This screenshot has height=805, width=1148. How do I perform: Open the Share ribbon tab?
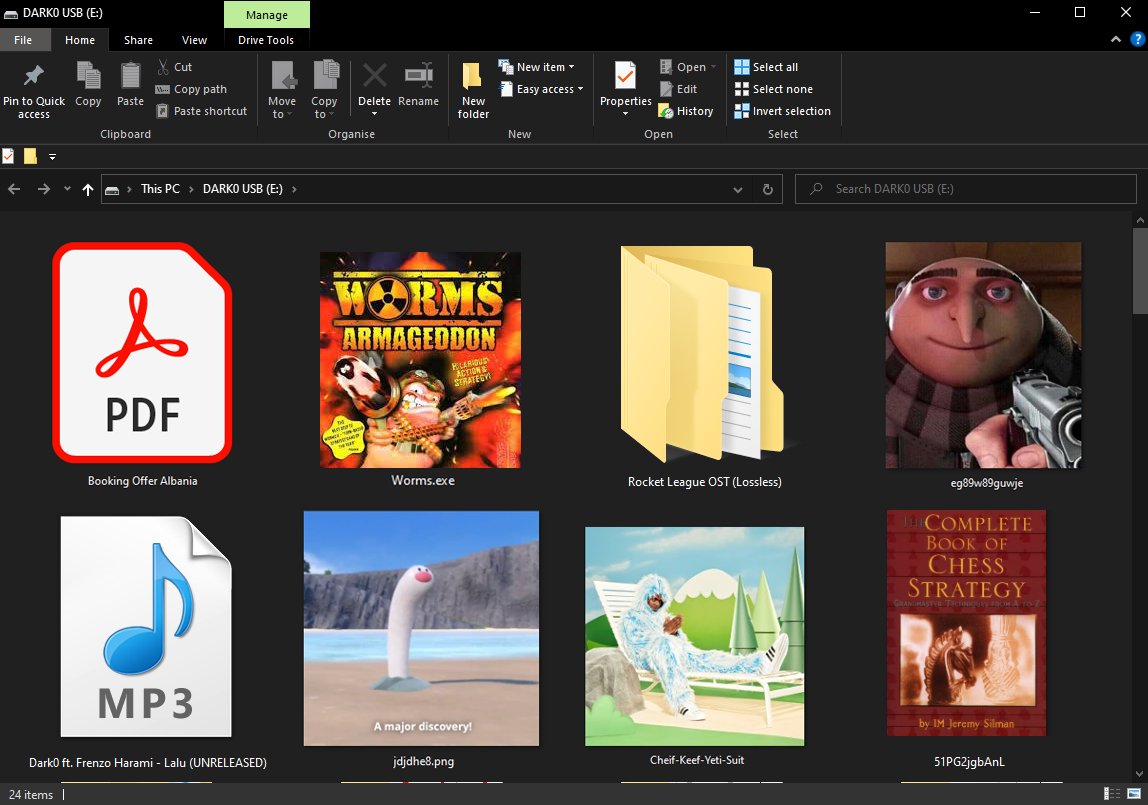tap(138, 40)
